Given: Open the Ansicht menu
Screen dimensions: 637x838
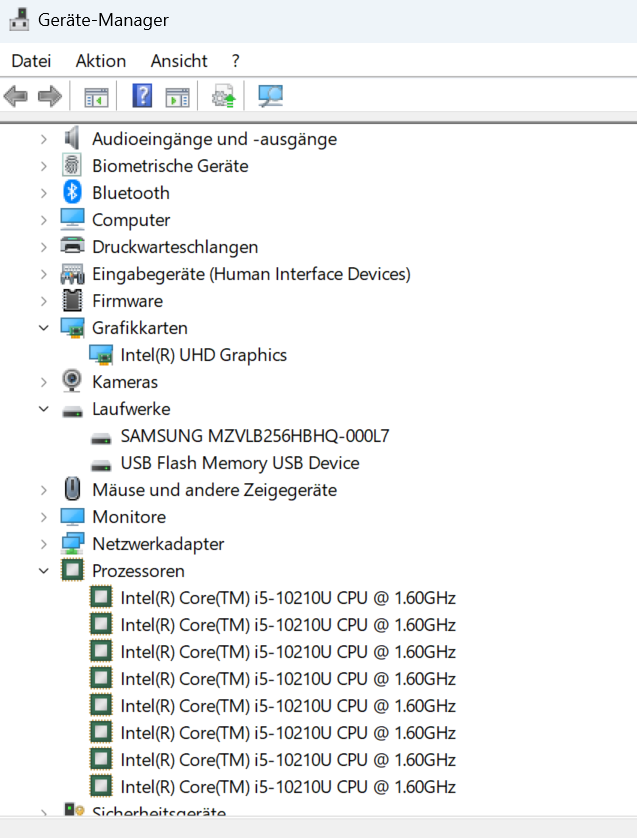Looking at the screenshot, I should (x=179, y=61).
